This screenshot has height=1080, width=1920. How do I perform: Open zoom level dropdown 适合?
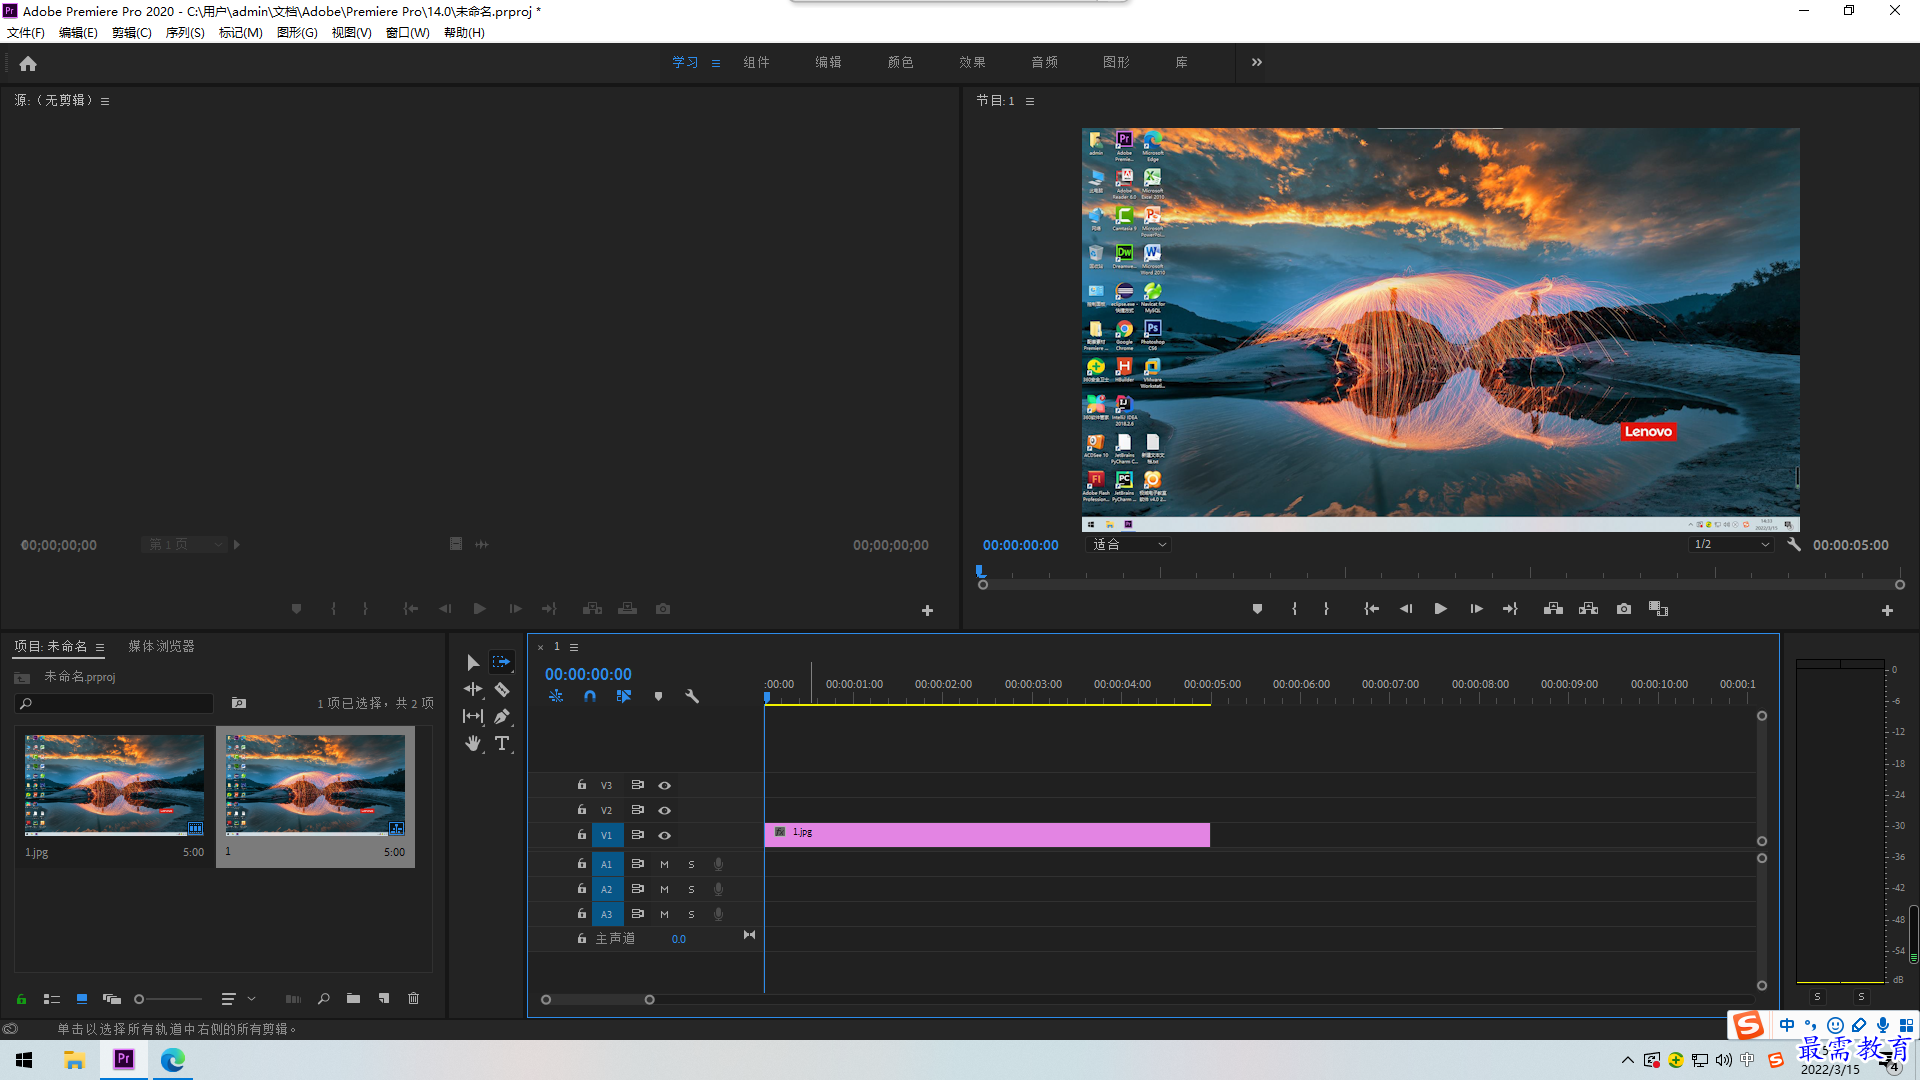pyautogui.click(x=1129, y=545)
